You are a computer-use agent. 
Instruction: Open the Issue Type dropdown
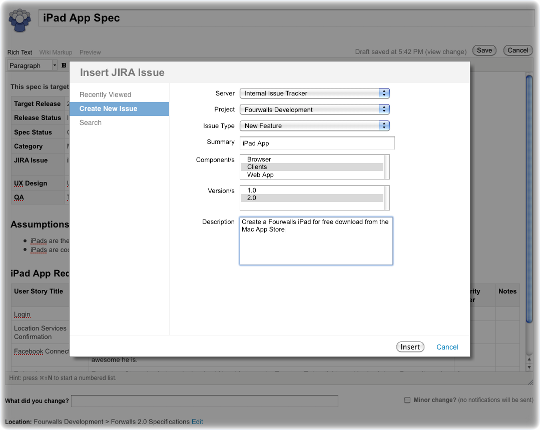click(315, 126)
